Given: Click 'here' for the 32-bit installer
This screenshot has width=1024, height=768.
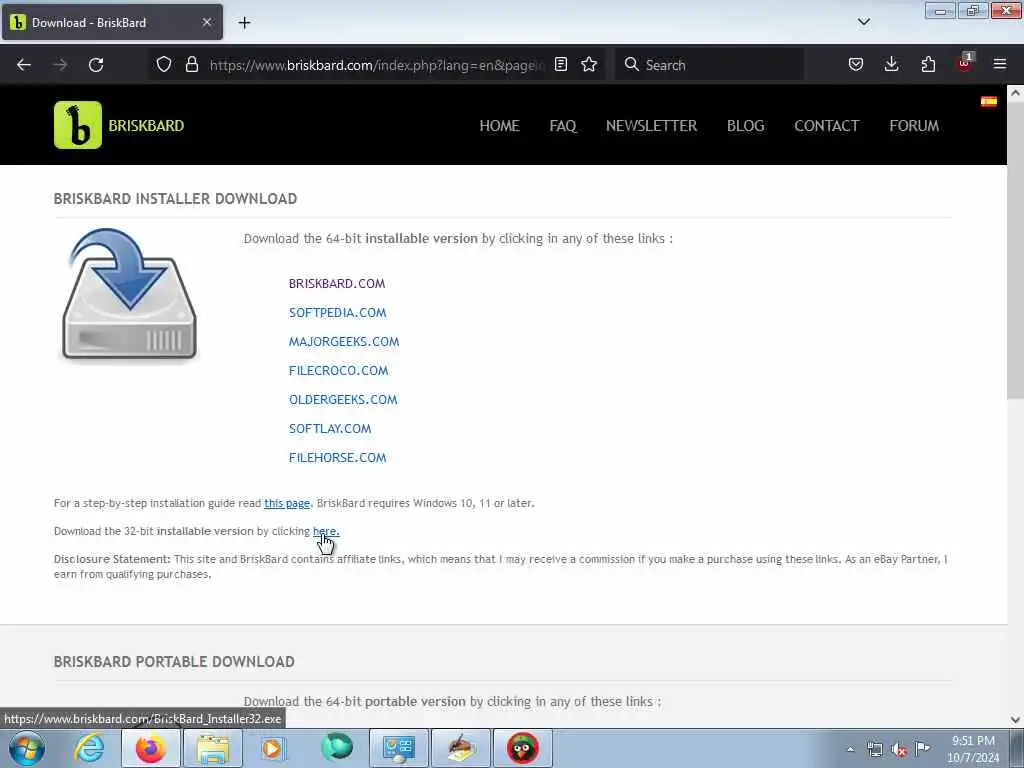Looking at the screenshot, I should [x=326, y=531].
